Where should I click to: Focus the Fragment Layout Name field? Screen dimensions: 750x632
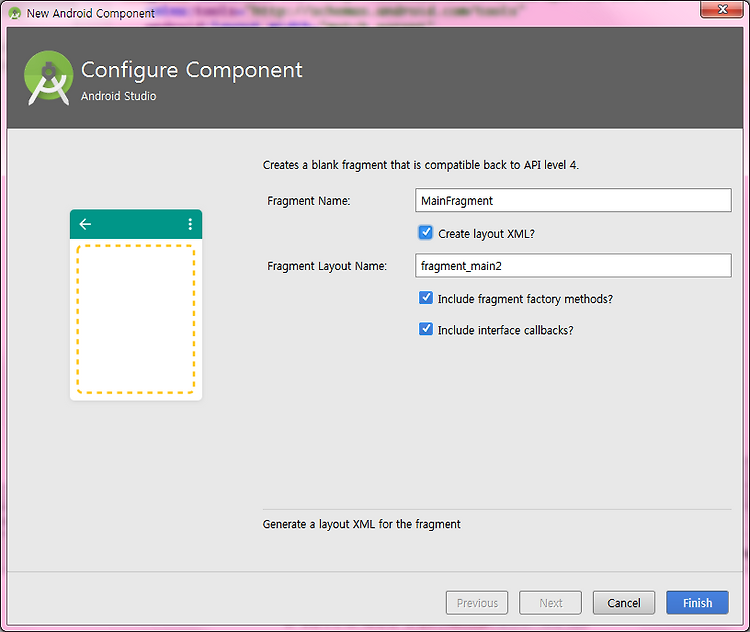[x=573, y=266]
